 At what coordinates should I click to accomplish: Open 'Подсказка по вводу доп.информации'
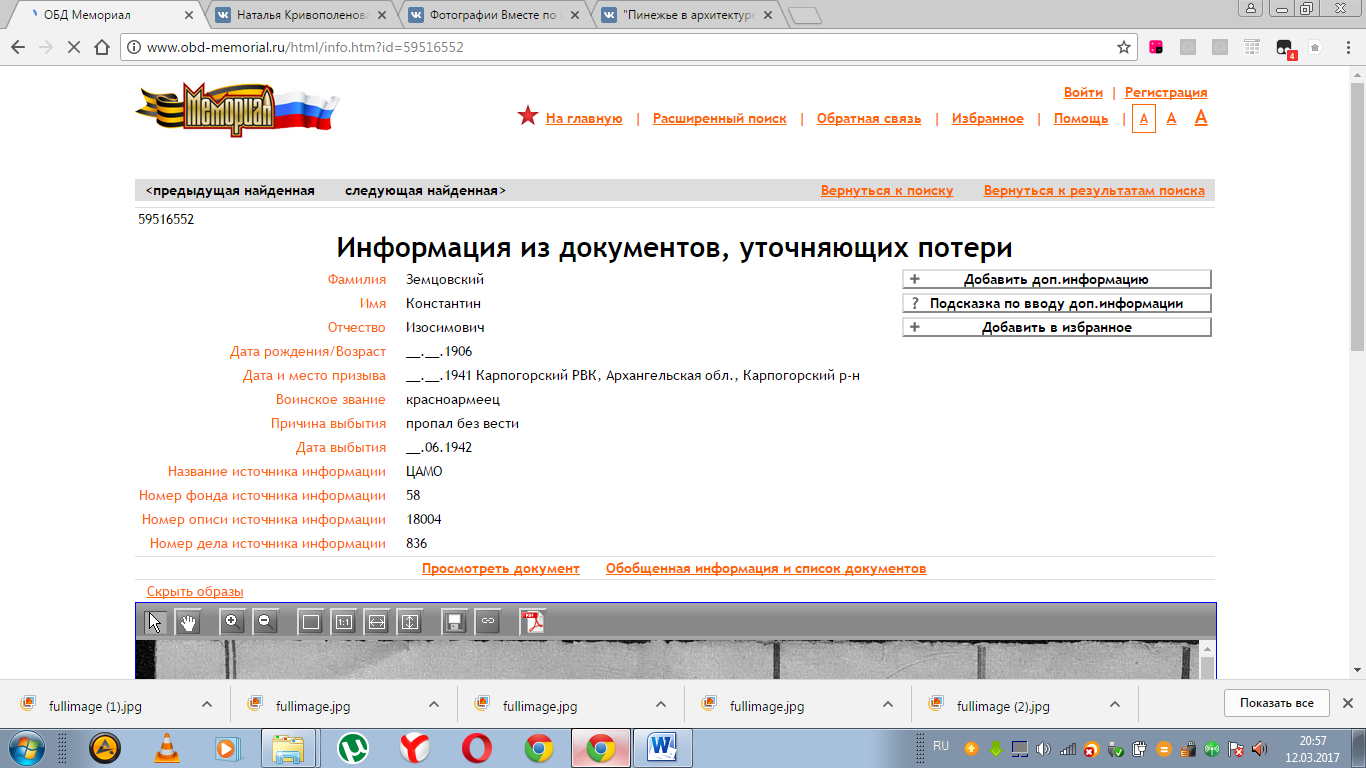(1057, 303)
